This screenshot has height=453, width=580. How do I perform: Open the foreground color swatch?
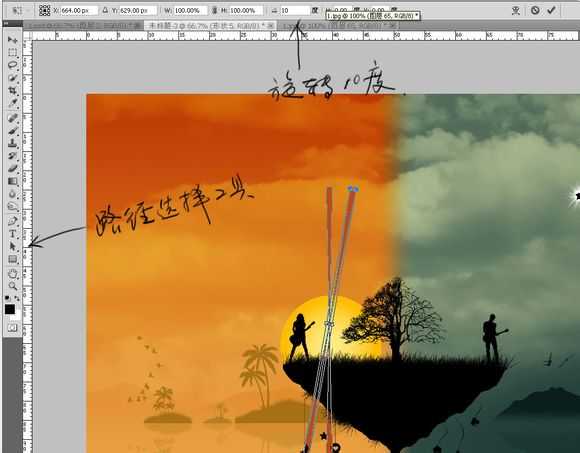tap(10, 309)
